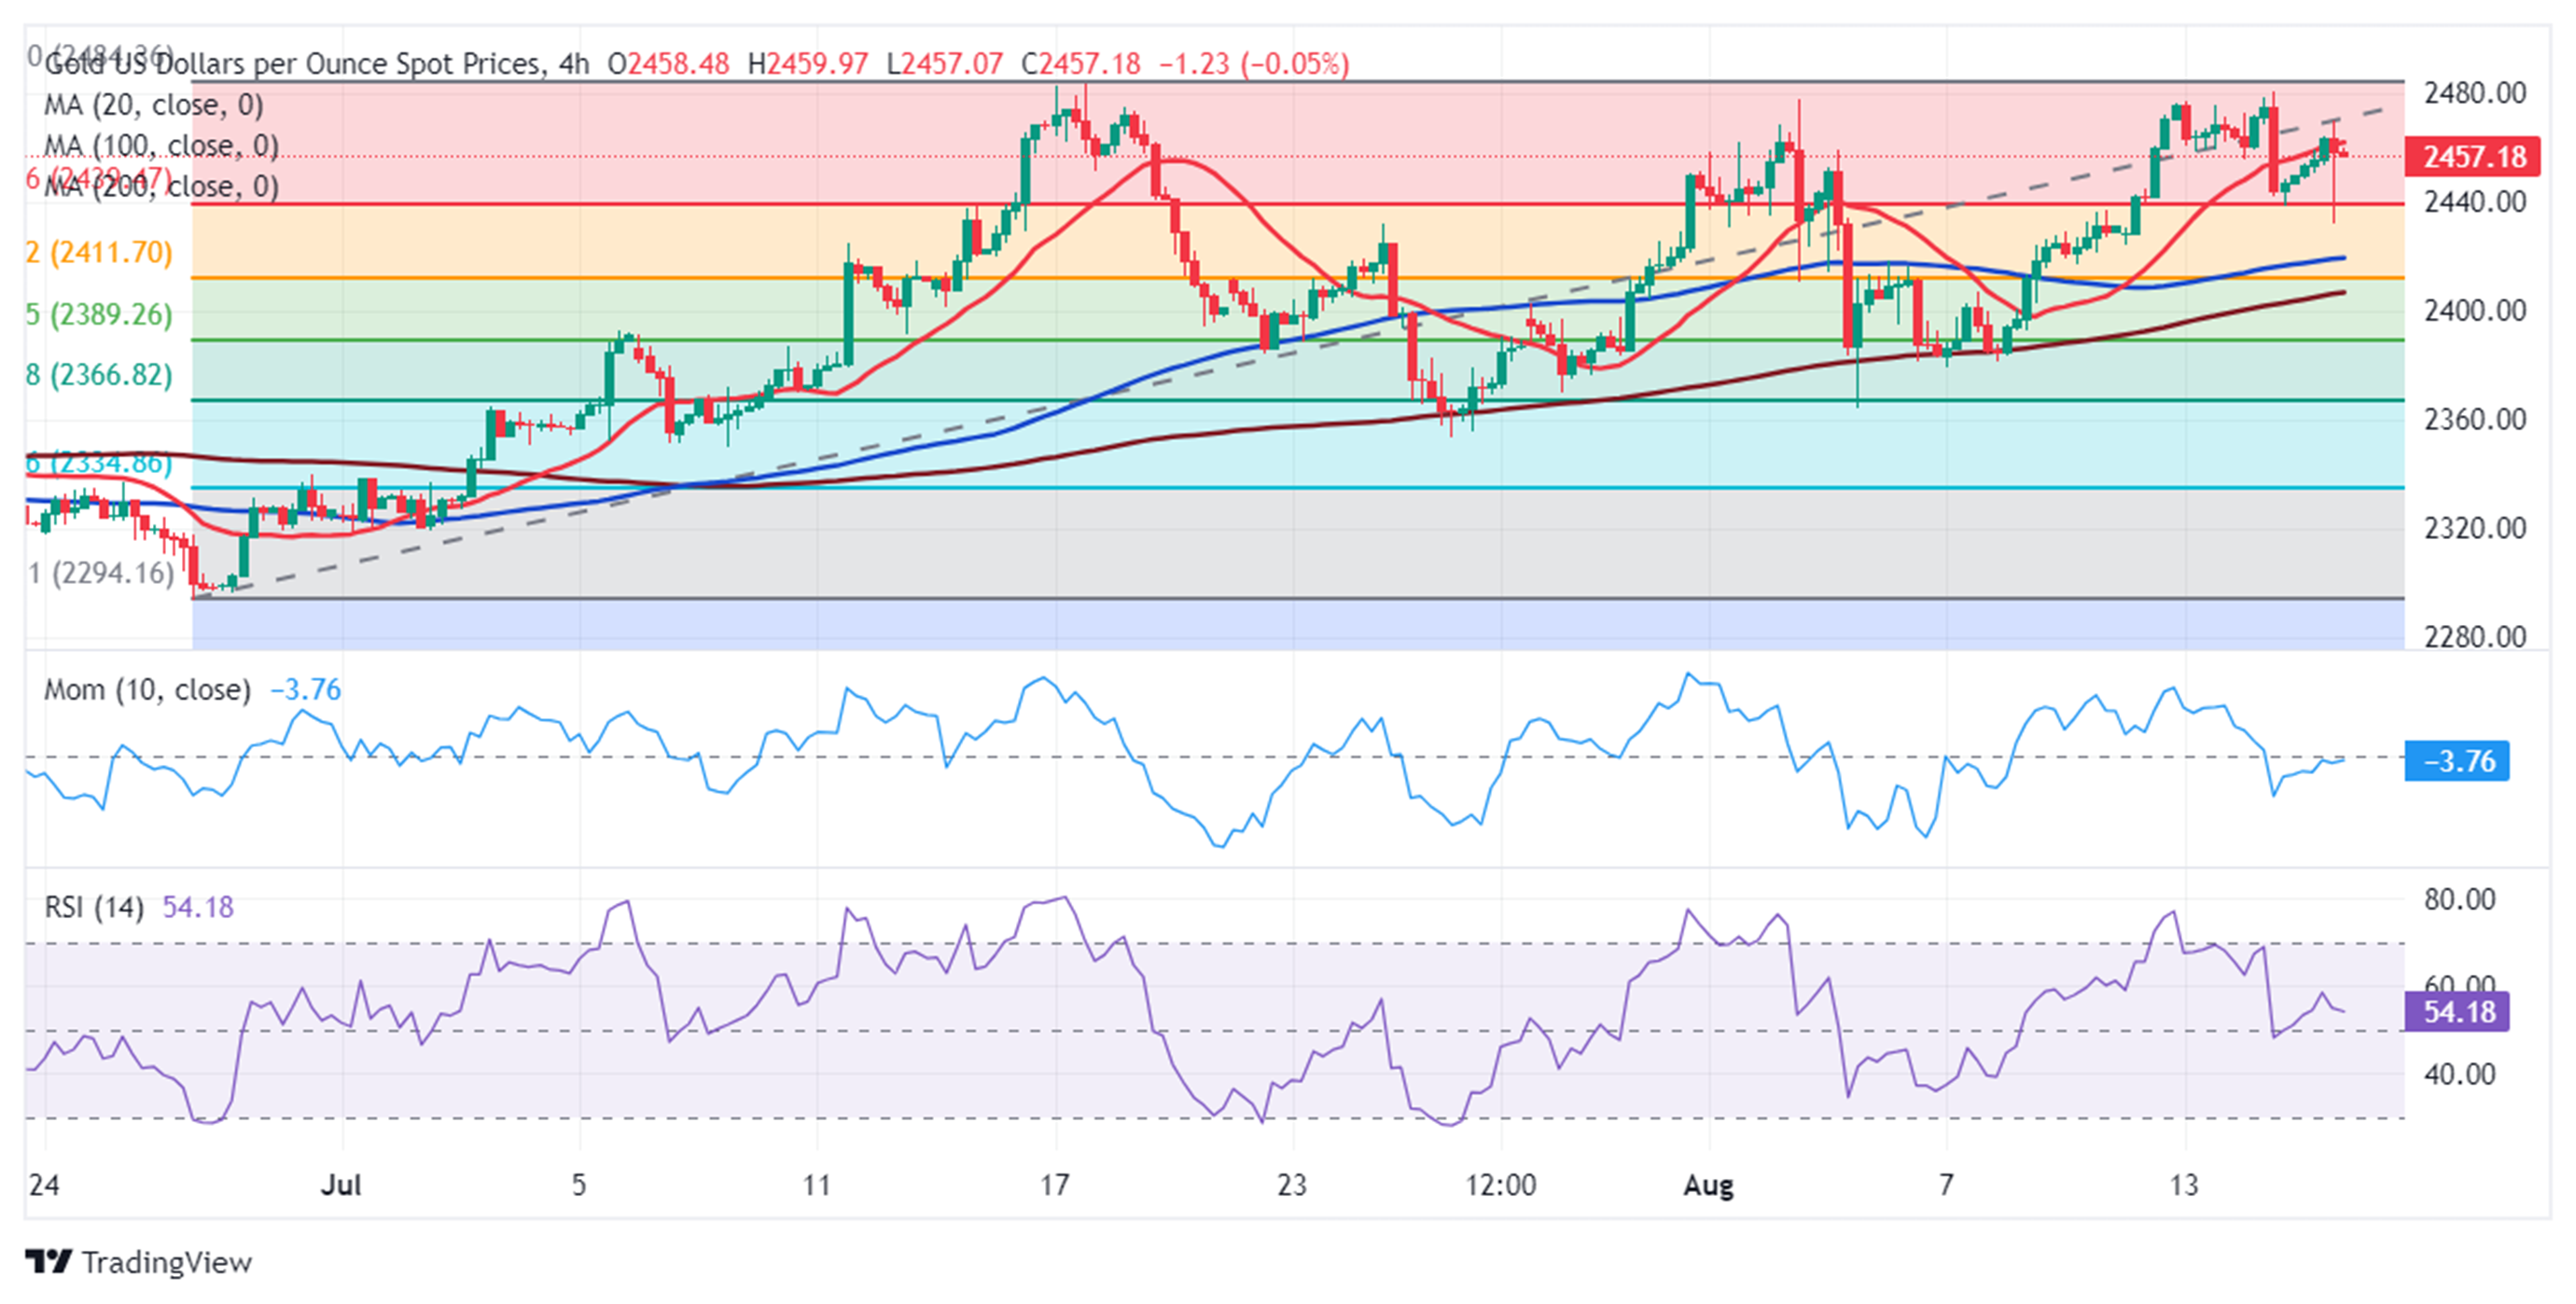
Task: Click the 80.00 RSI scale label
Action: click(x=2458, y=899)
